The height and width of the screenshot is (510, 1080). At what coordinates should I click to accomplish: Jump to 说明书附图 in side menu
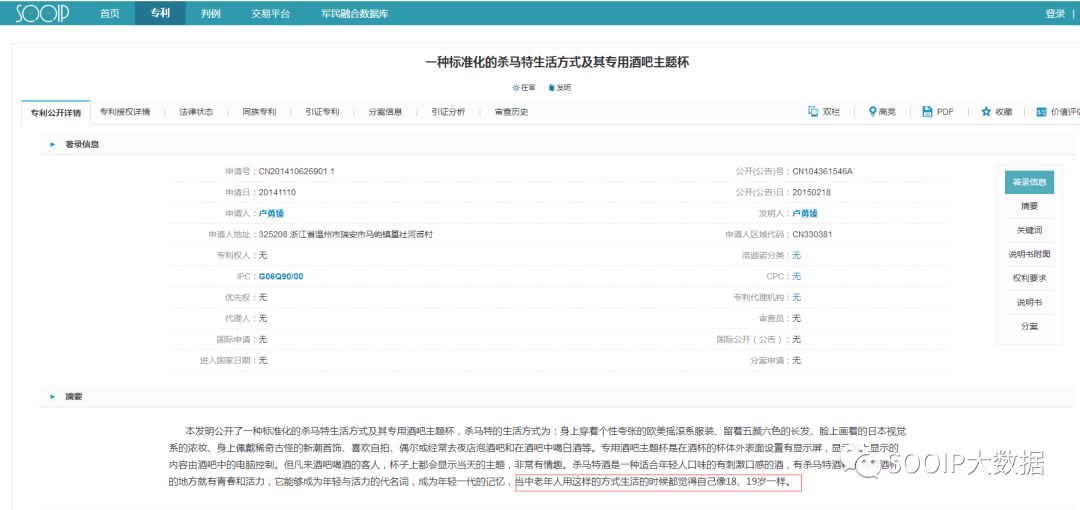[x=1029, y=254]
